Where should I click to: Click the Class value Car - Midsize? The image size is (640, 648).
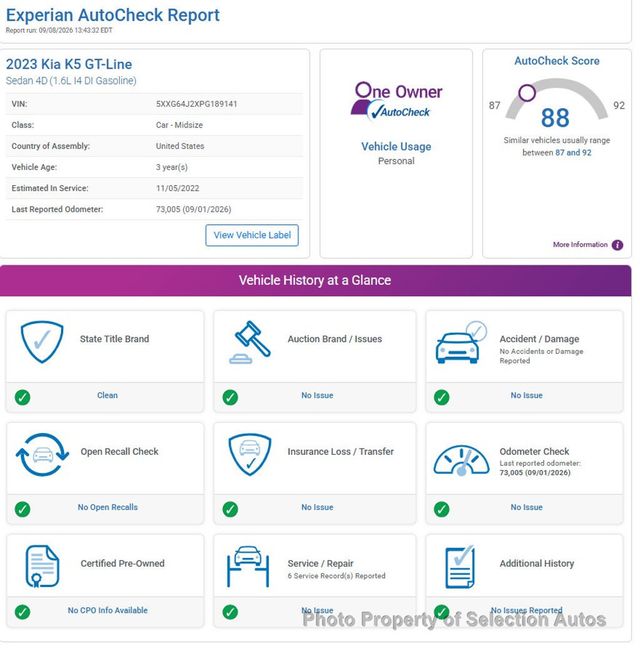(x=179, y=125)
